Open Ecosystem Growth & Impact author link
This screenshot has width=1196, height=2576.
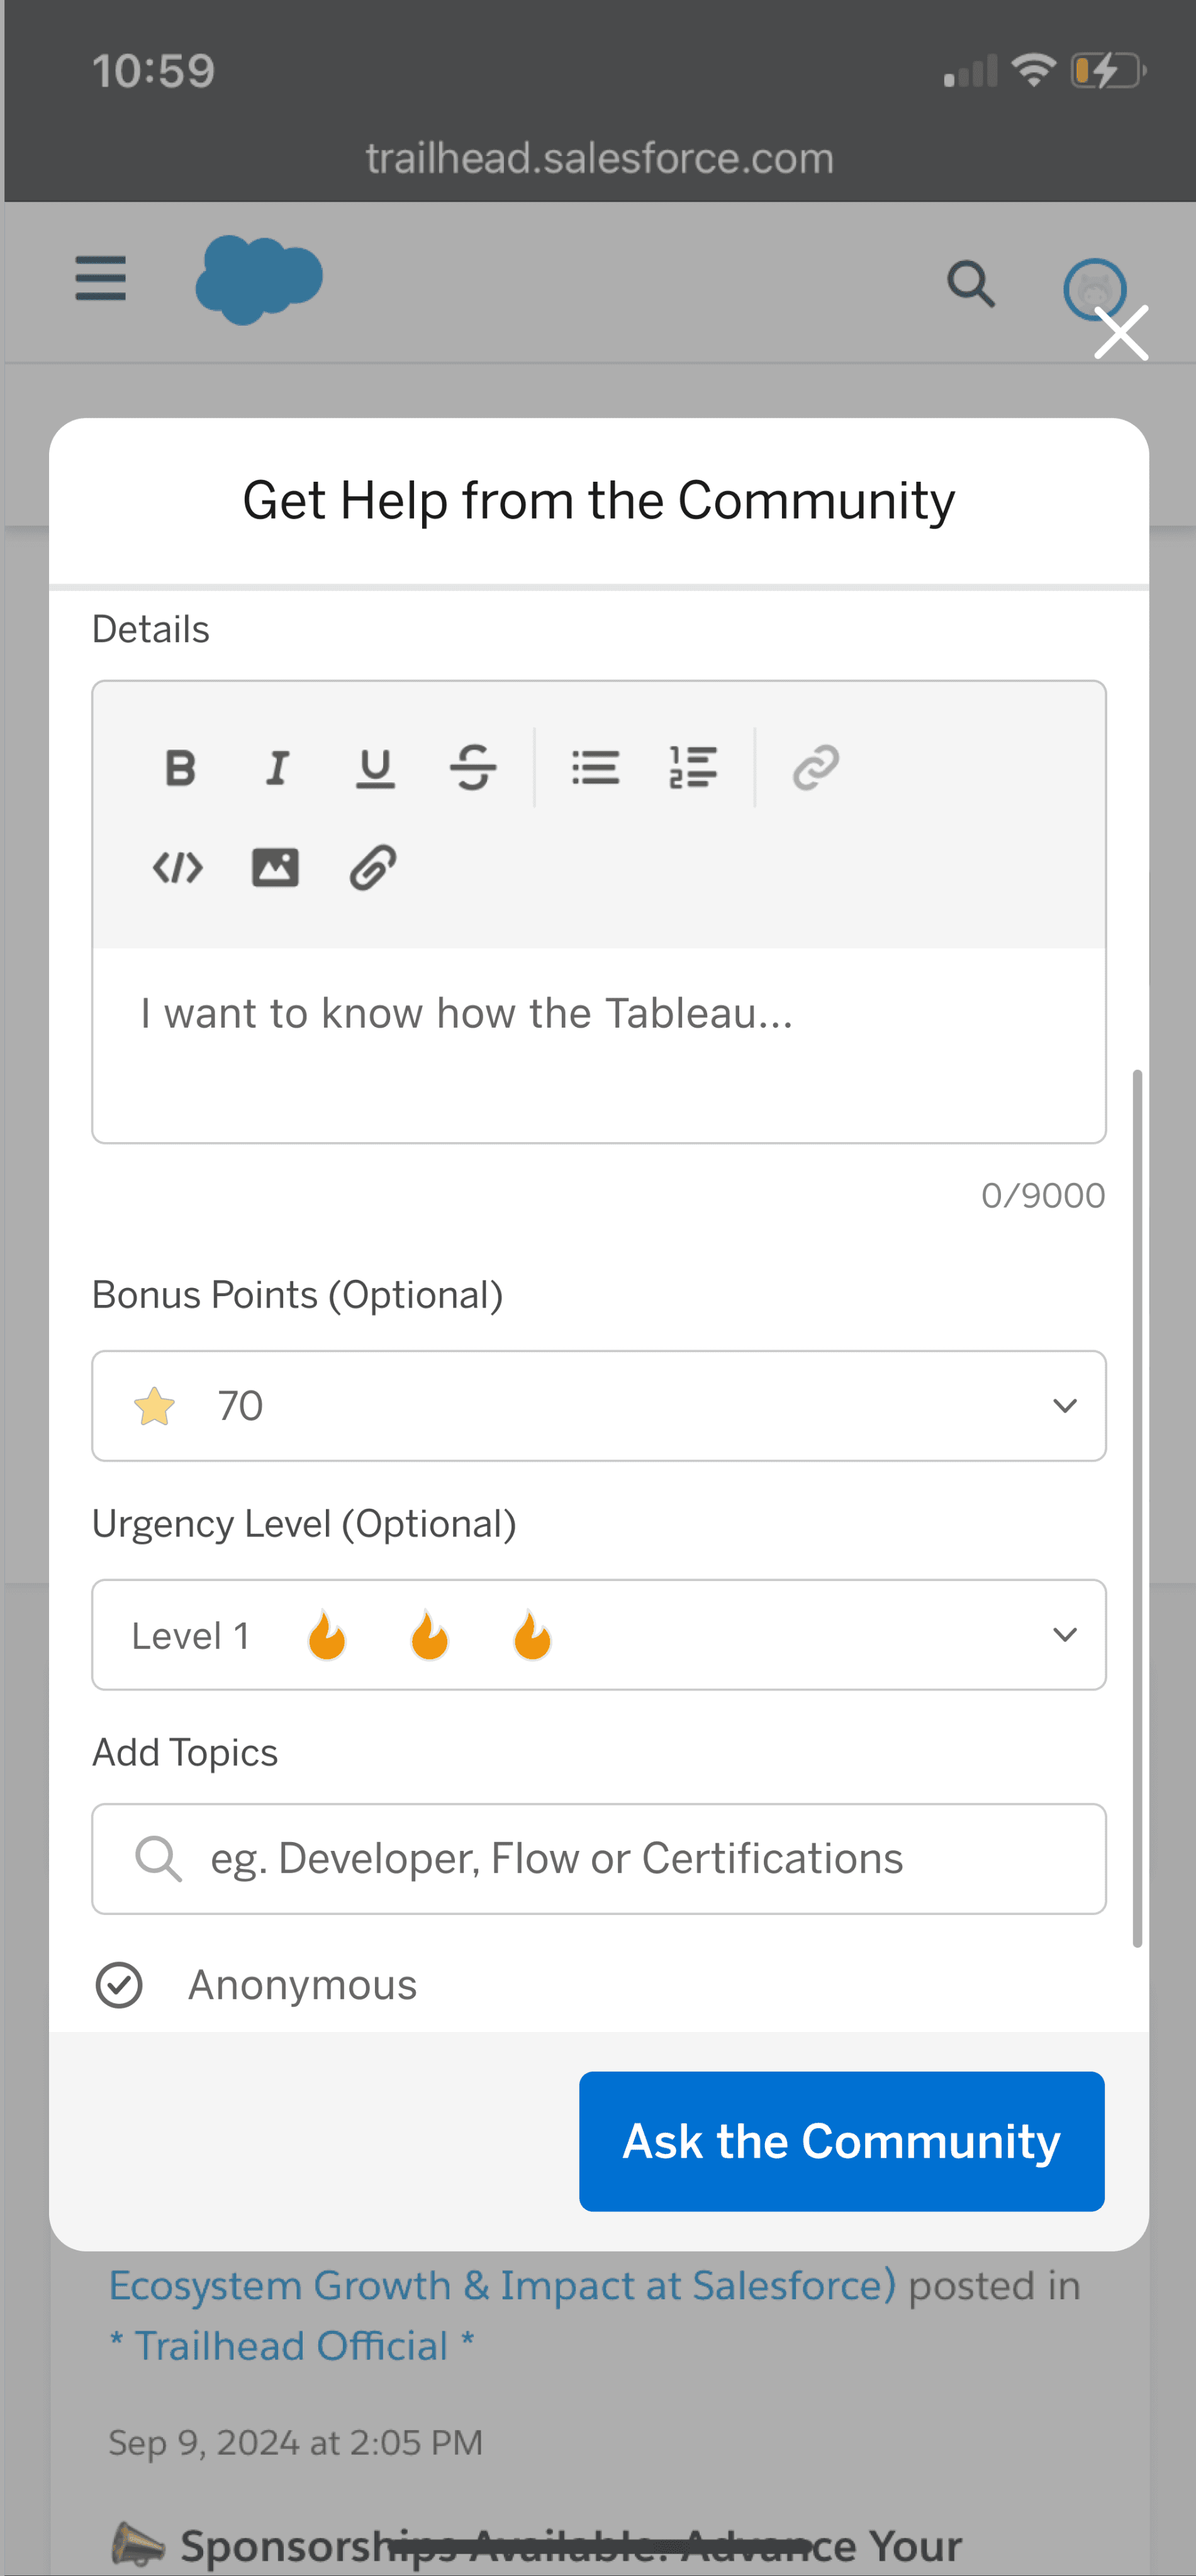point(502,2285)
